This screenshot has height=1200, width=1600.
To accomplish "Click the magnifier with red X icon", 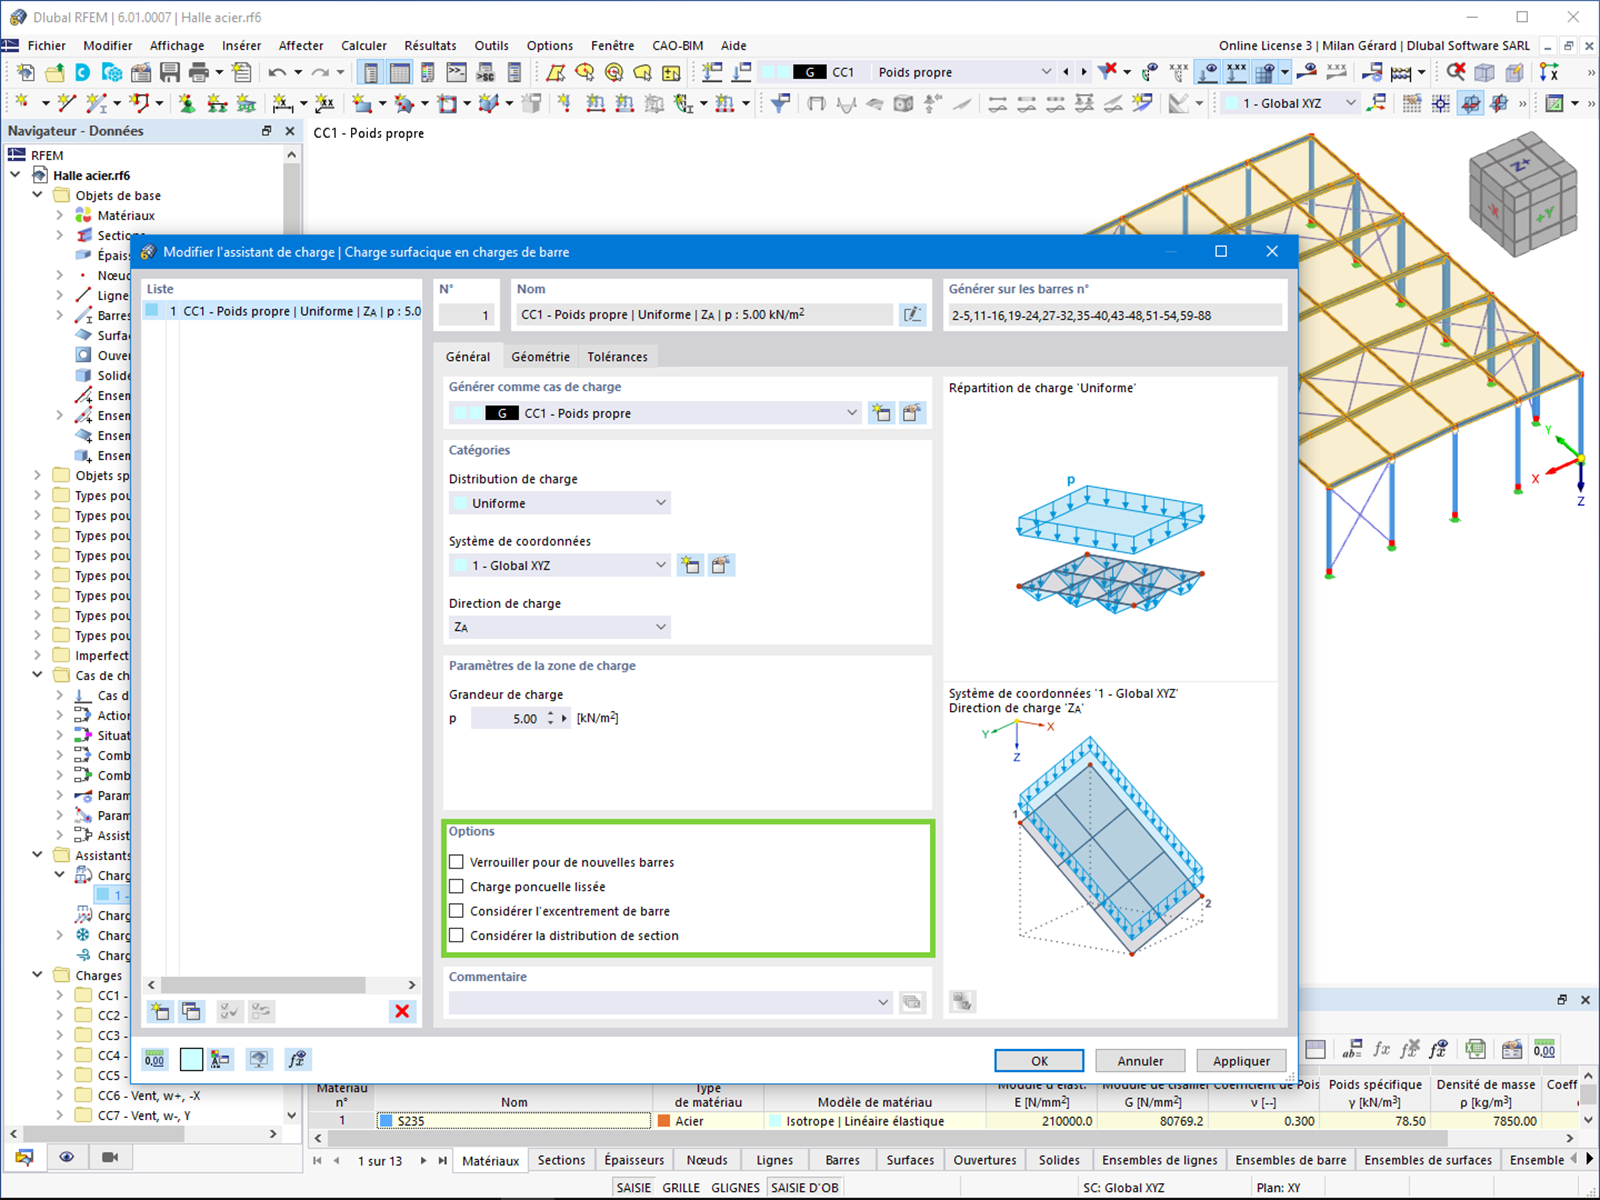I will coord(1456,72).
